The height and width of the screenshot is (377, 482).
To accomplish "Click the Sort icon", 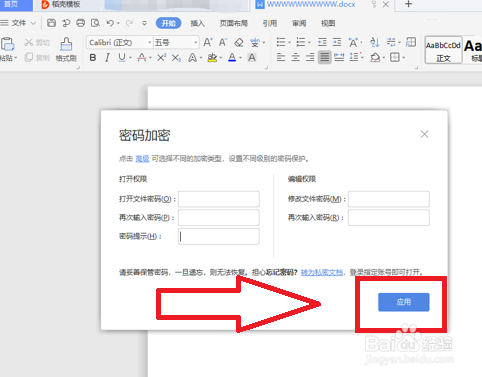I will click(x=375, y=42).
